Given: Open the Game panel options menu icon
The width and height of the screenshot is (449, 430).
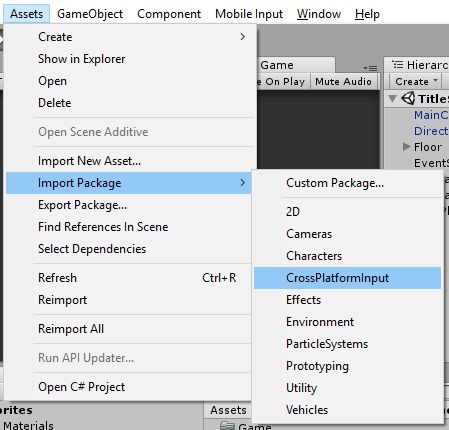Looking at the screenshot, I should point(370,68).
